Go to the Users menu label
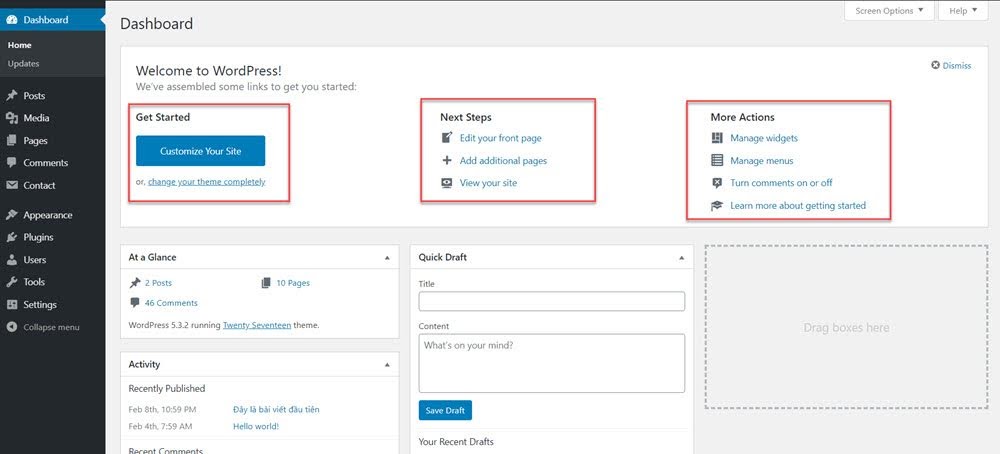The height and width of the screenshot is (454, 1000). [34, 260]
